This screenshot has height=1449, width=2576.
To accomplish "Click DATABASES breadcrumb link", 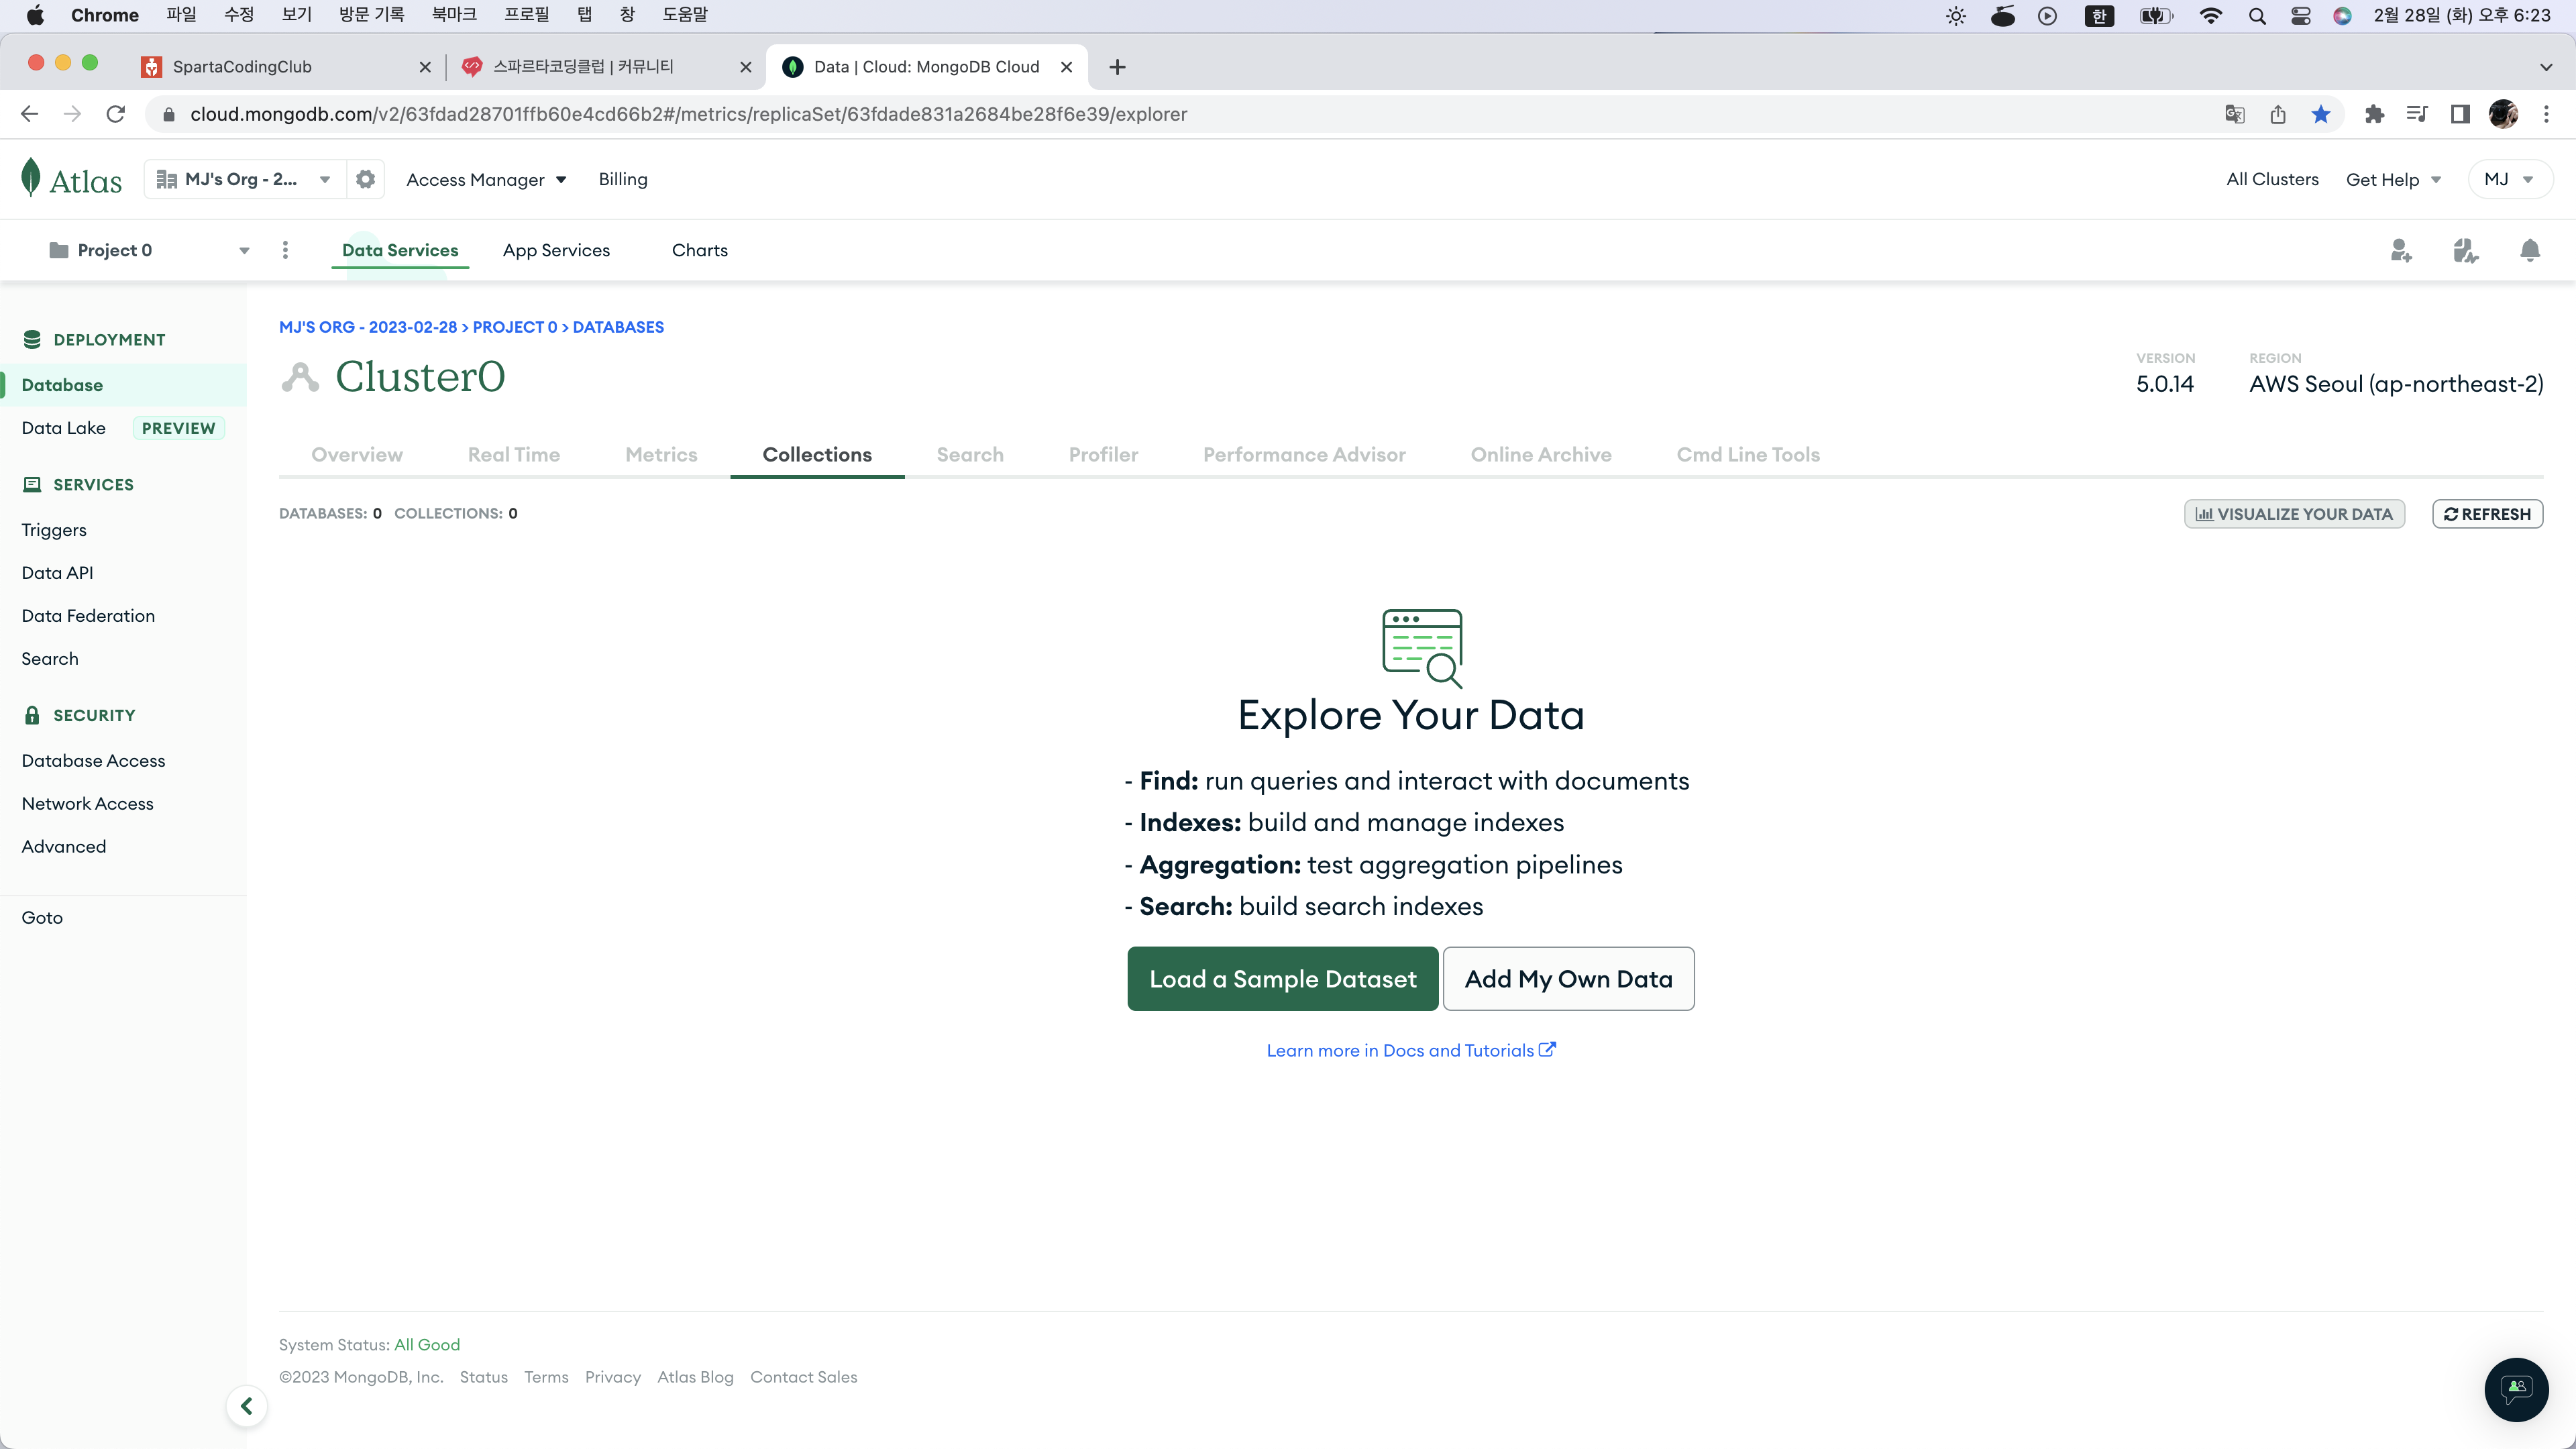I will [x=618, y=327].
